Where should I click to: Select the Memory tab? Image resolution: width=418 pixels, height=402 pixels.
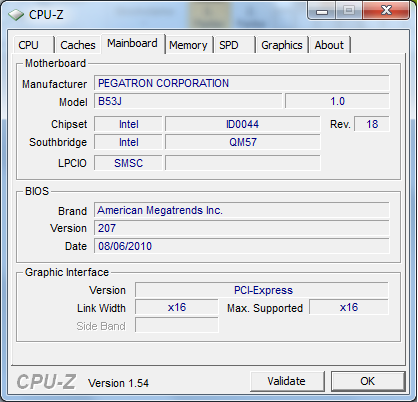(x=188, y=45)
